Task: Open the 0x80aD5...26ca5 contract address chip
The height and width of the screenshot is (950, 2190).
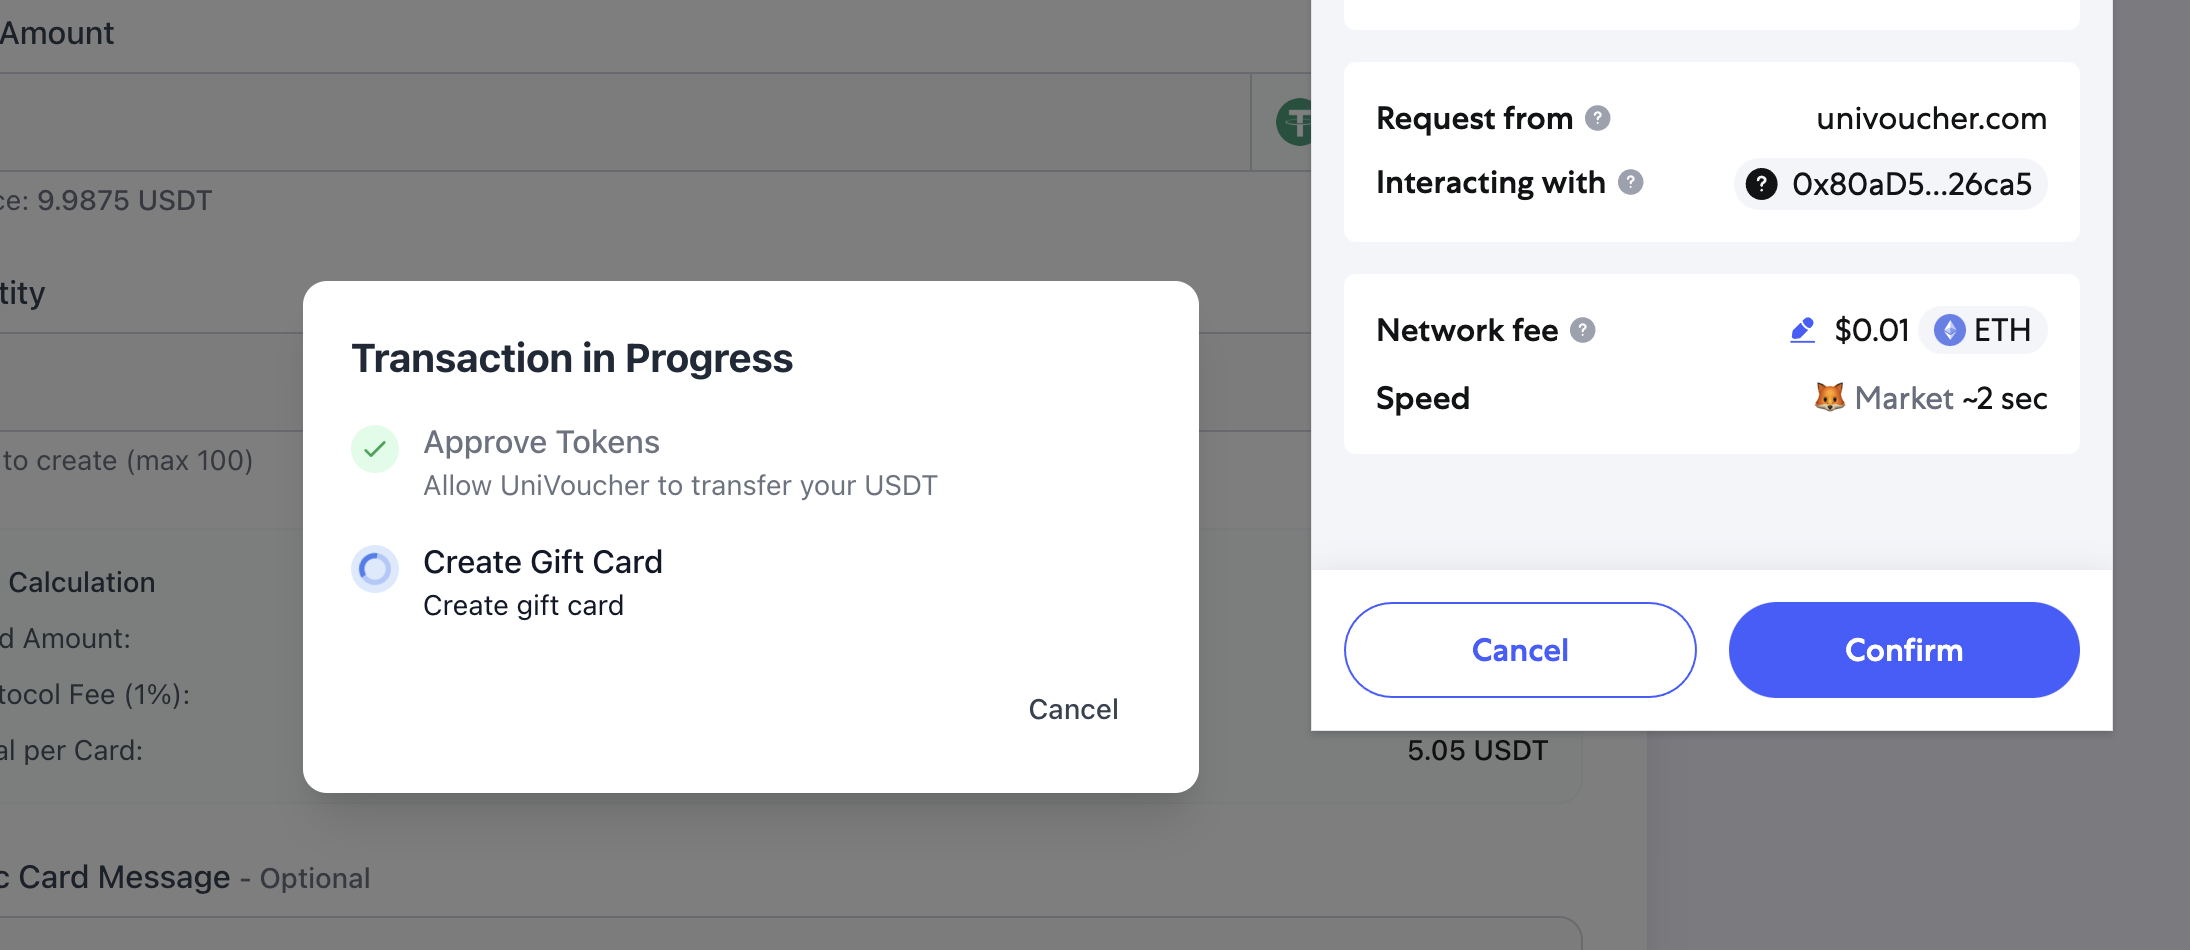Action: pos(1890,184)
